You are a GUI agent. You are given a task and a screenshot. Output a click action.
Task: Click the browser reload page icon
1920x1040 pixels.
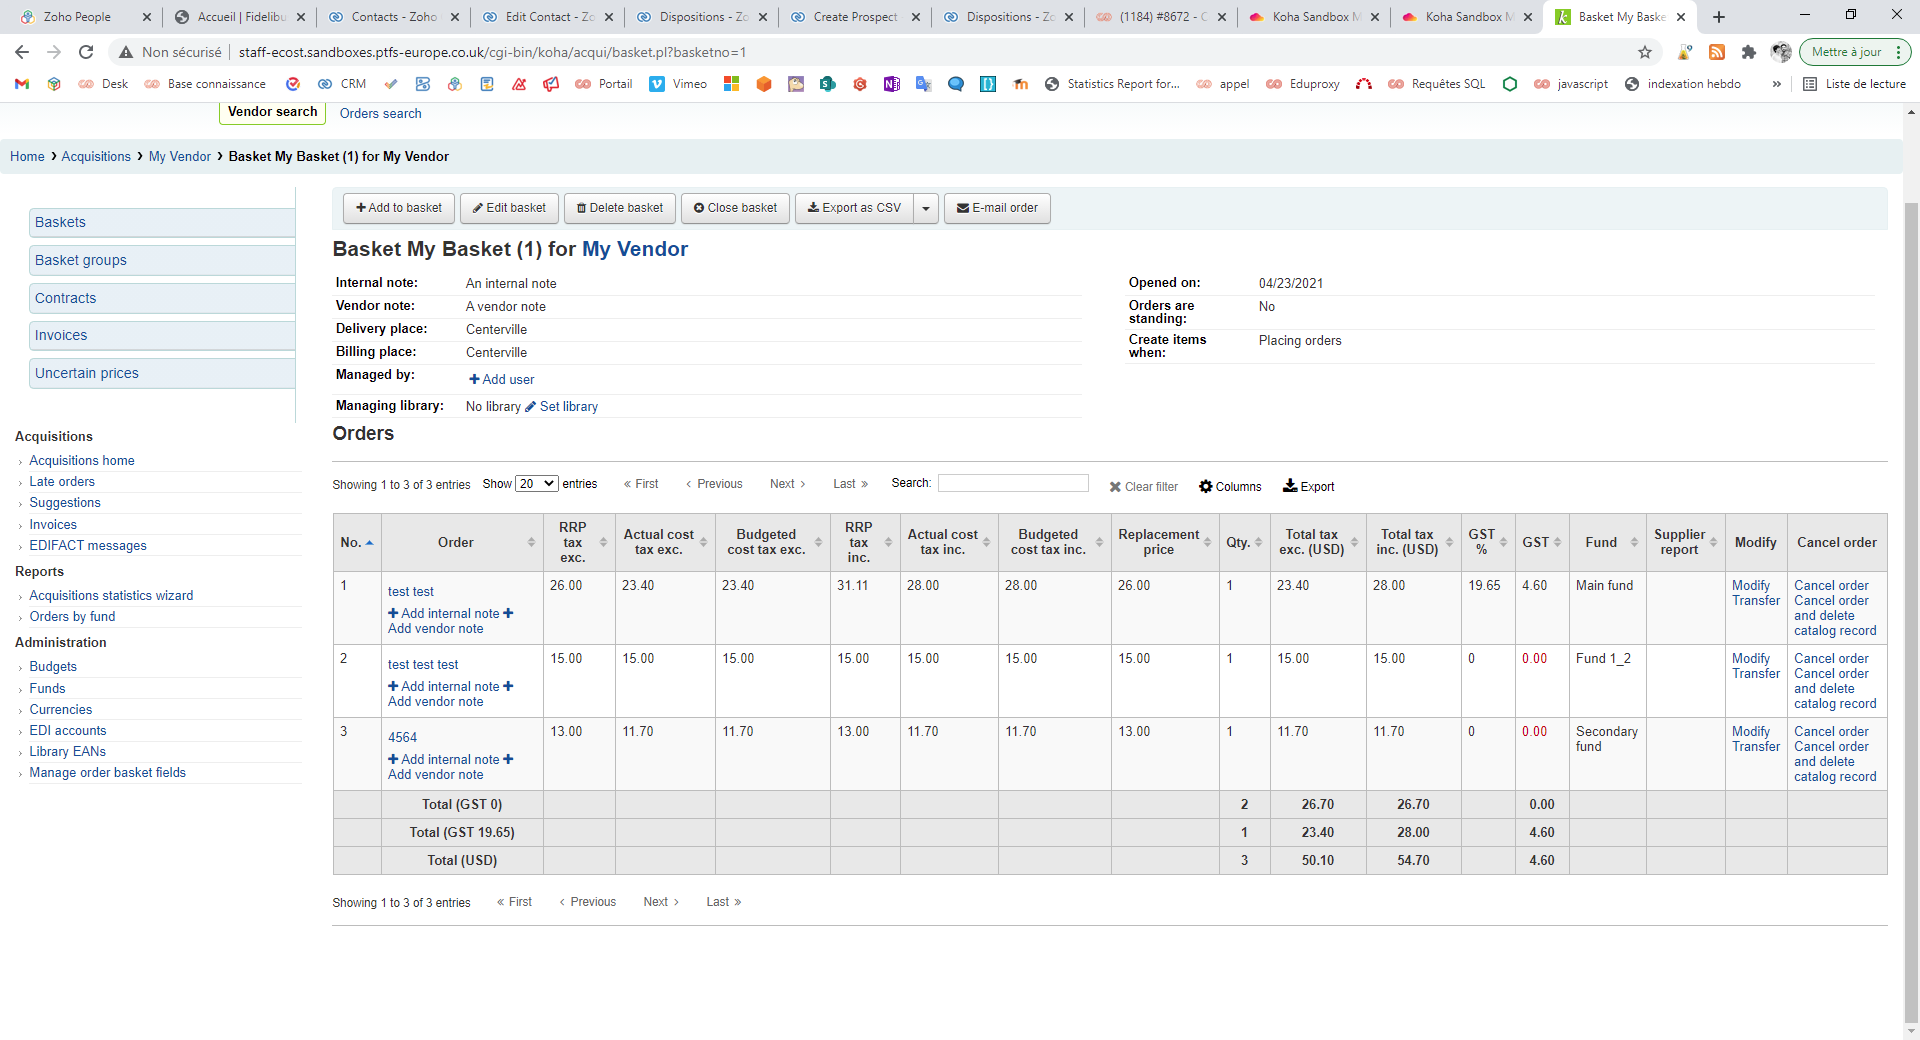tap(86, 52)
